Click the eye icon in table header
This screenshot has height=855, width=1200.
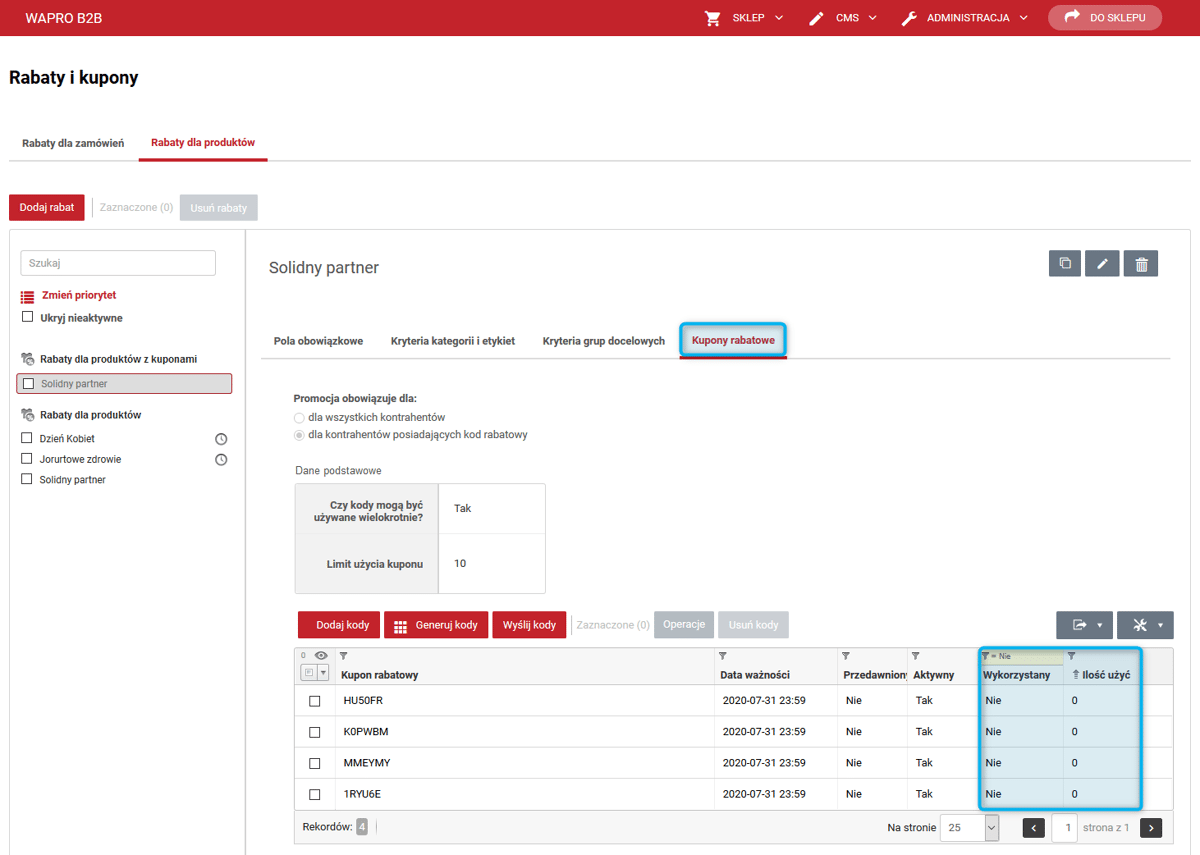tap(321, 656)
